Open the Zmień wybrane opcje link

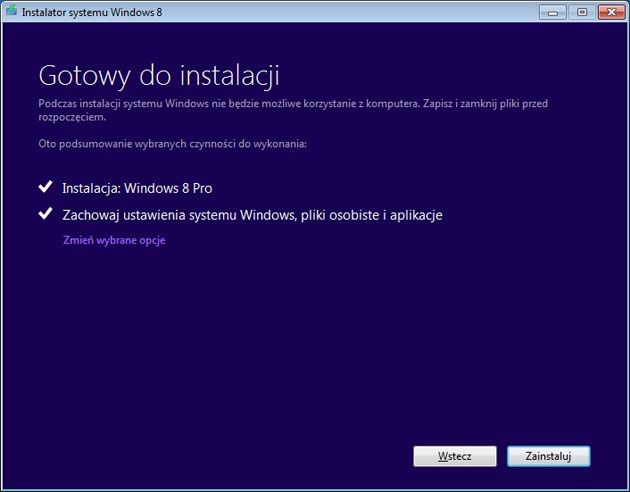tap(114, 240)
